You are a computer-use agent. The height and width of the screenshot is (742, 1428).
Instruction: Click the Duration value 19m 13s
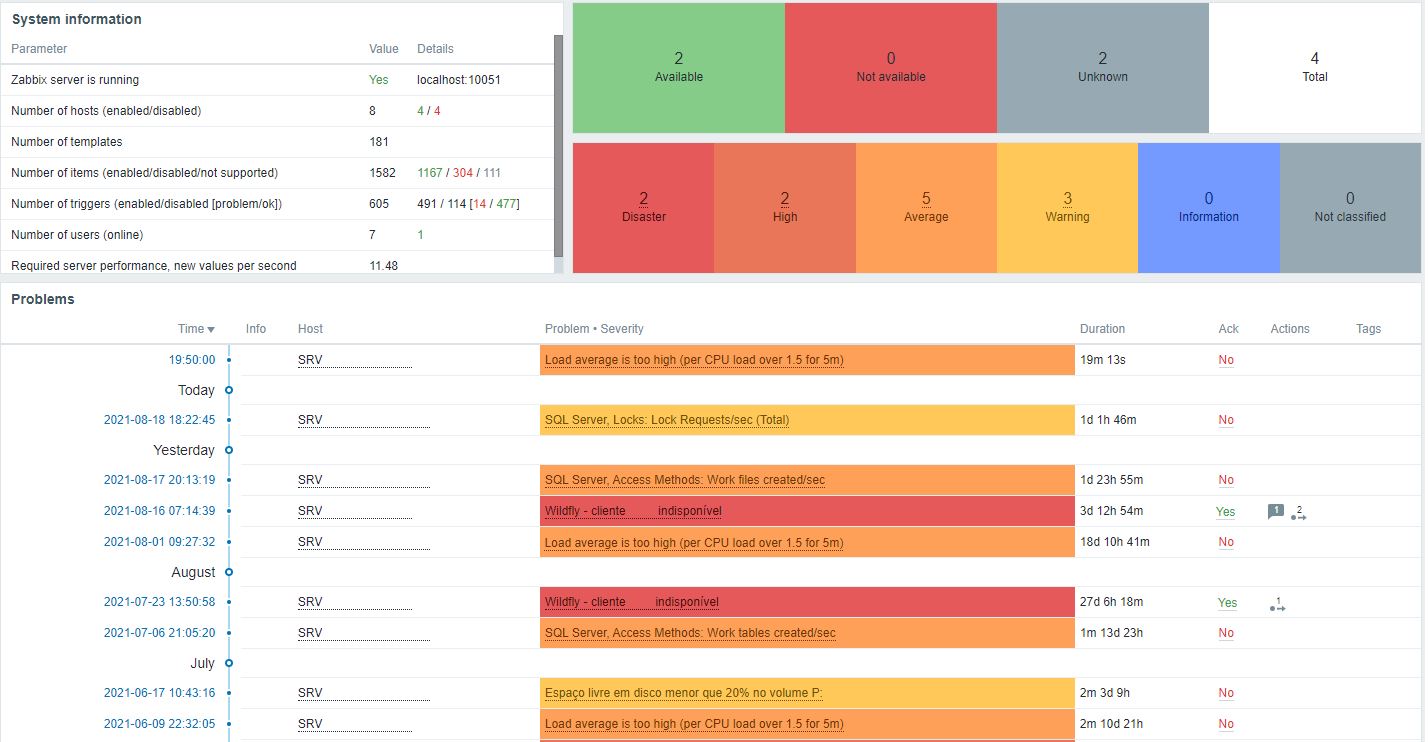(1103, 360)
